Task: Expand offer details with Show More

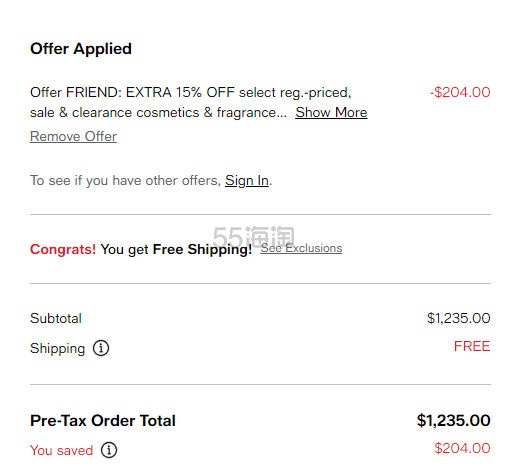Action: 331,112
